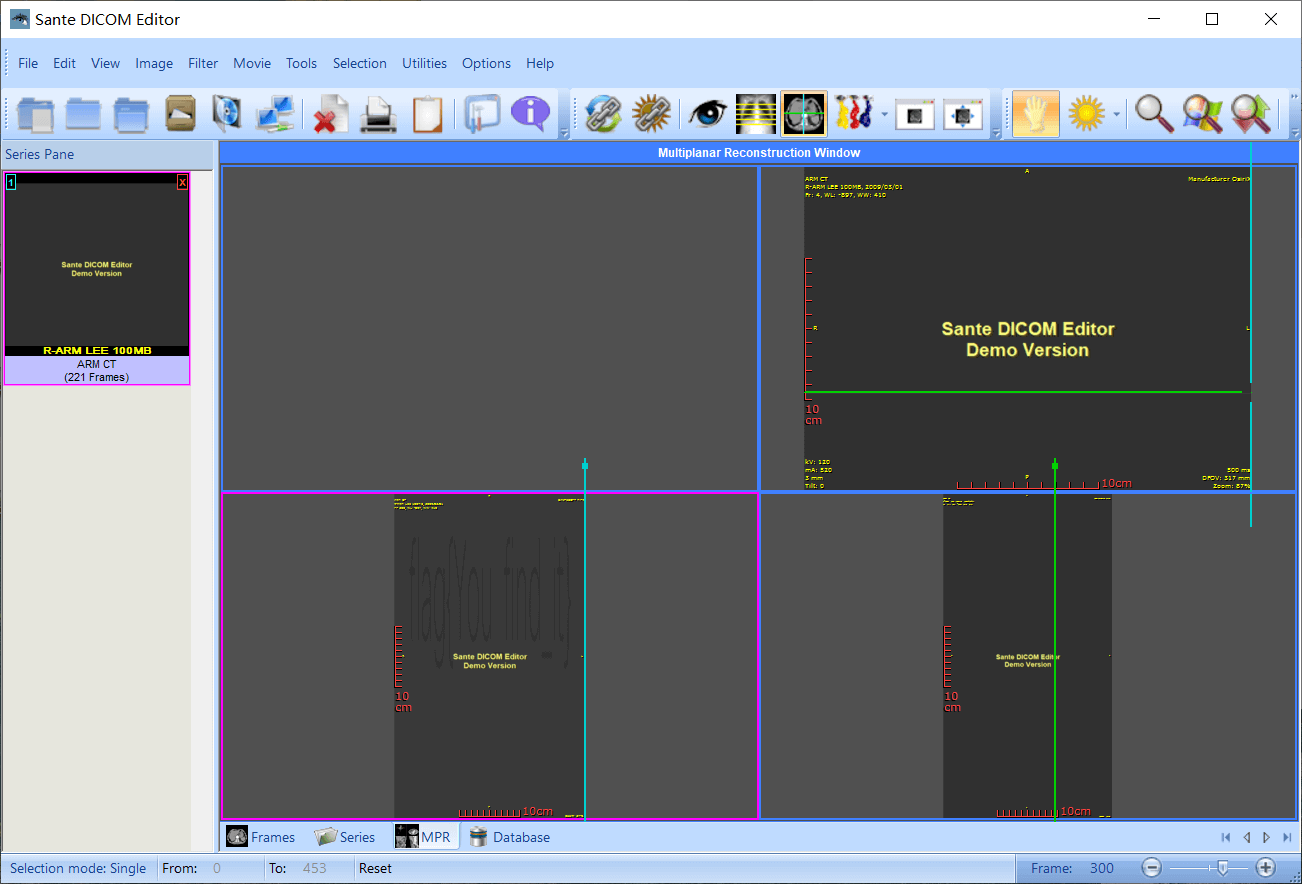Open the Filter menu

203,63
